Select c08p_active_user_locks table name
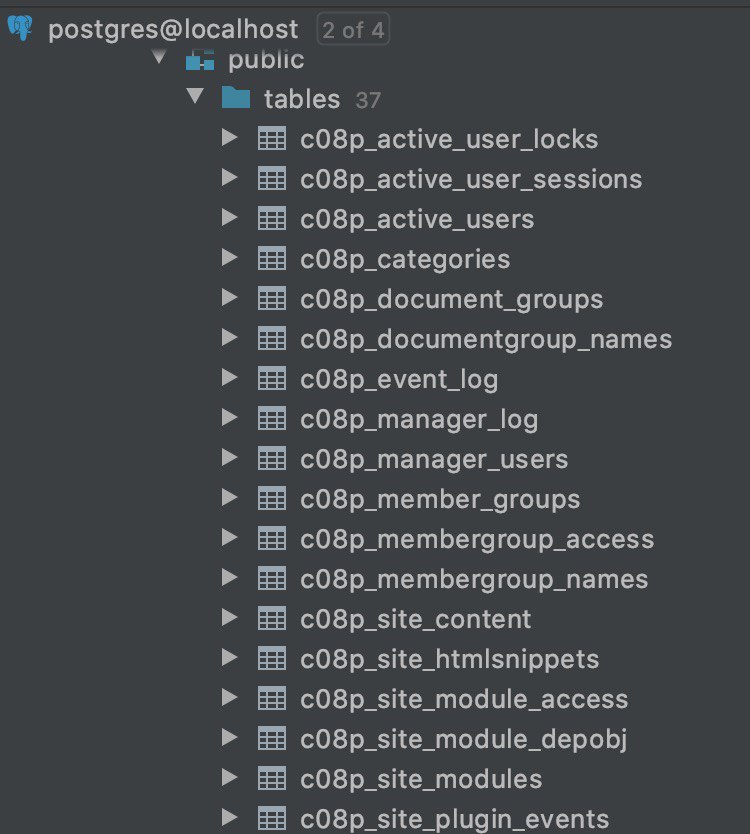Viewport: 750px width, 834px height. point(449,140)
